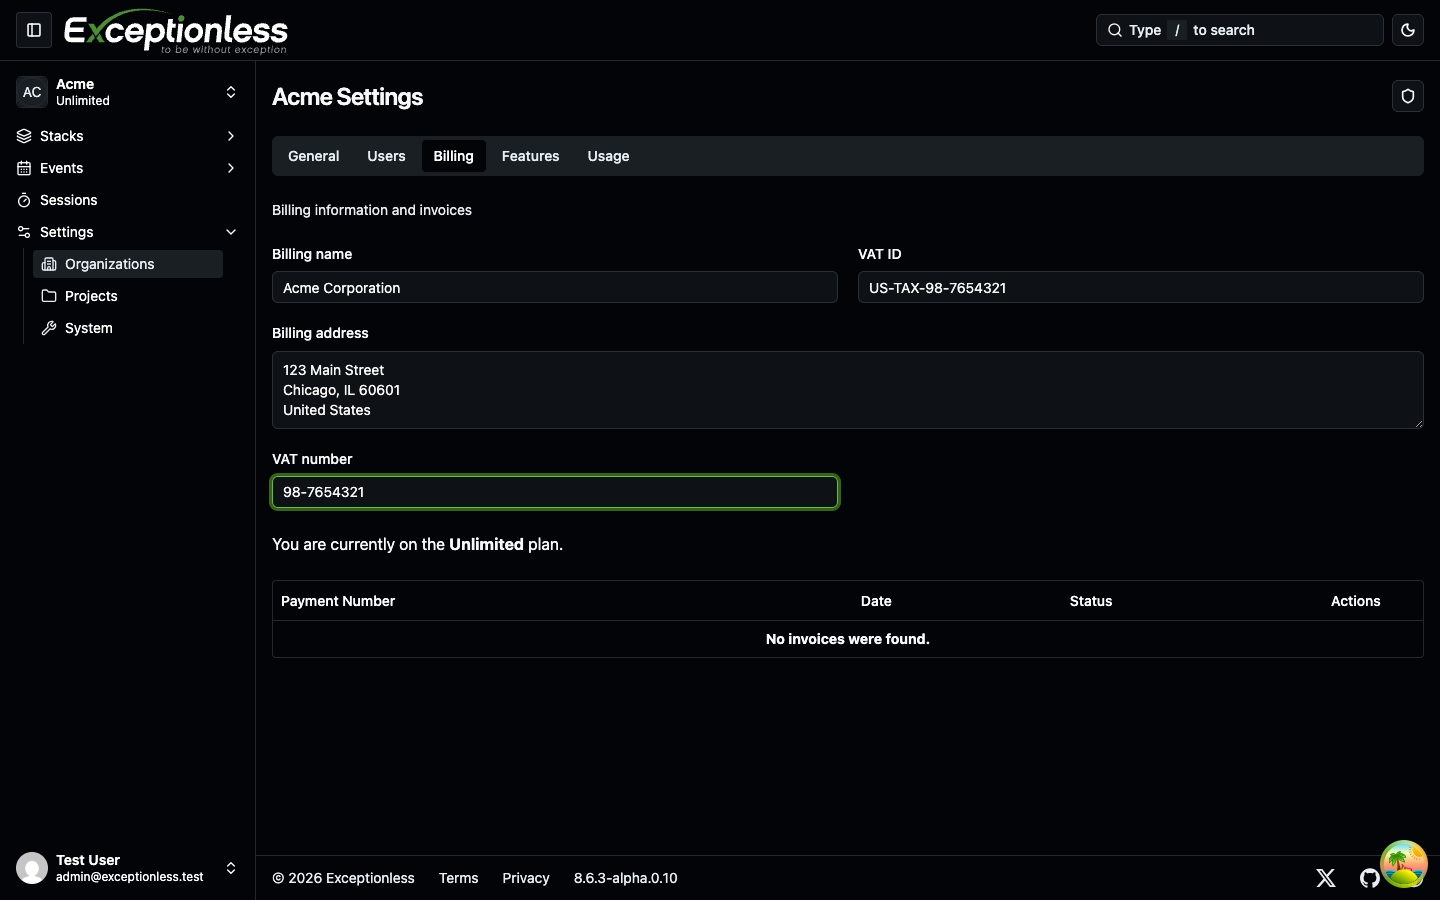Switch to the General tab
Screen dimensions: 1440x900
[314, 156]
